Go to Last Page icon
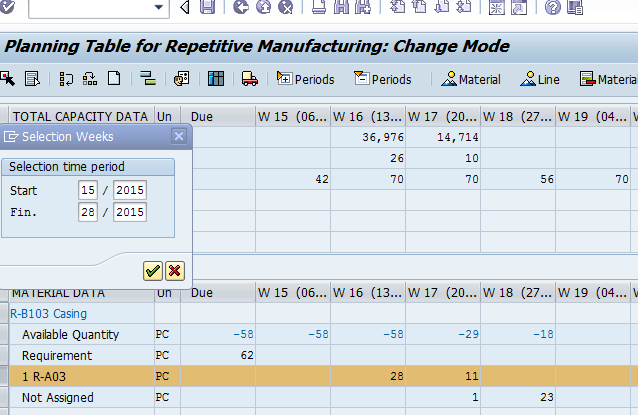The width and height of the screenshot is (638, 415). point(464,7)
